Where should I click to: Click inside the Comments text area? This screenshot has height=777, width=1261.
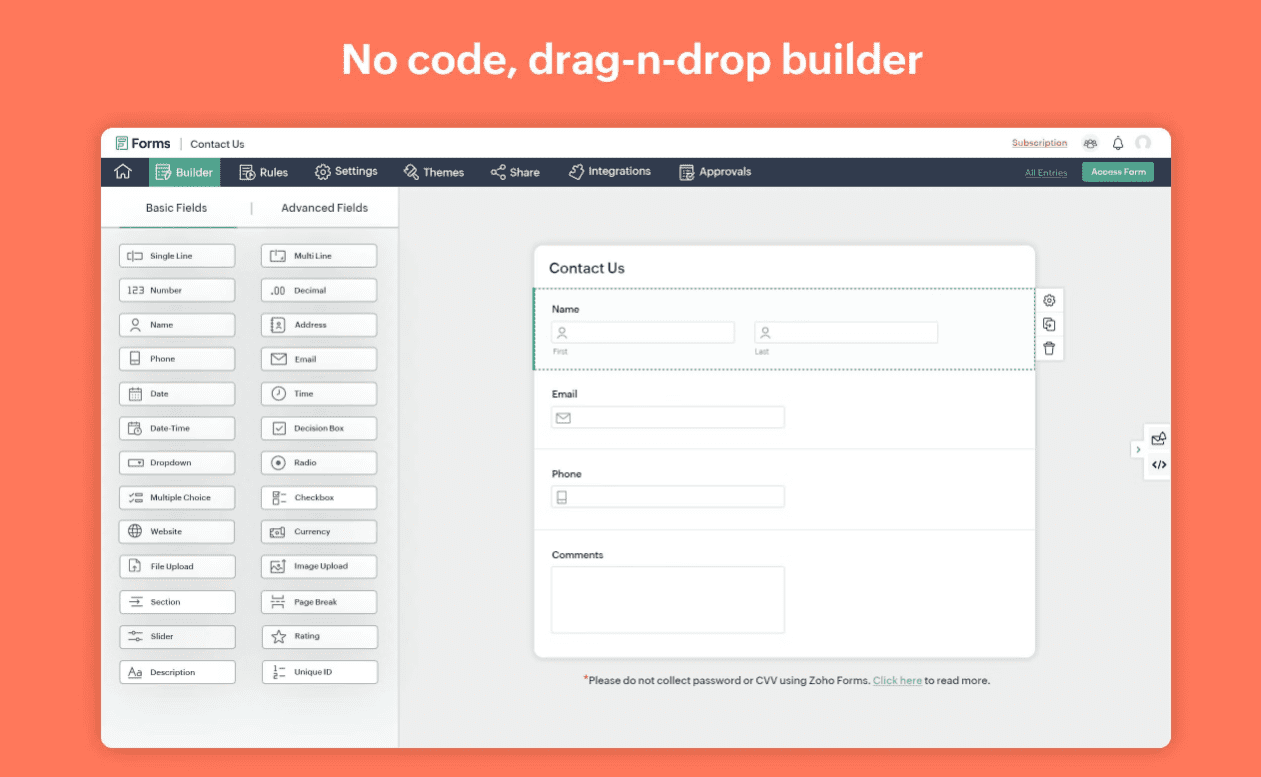[667, 600]
